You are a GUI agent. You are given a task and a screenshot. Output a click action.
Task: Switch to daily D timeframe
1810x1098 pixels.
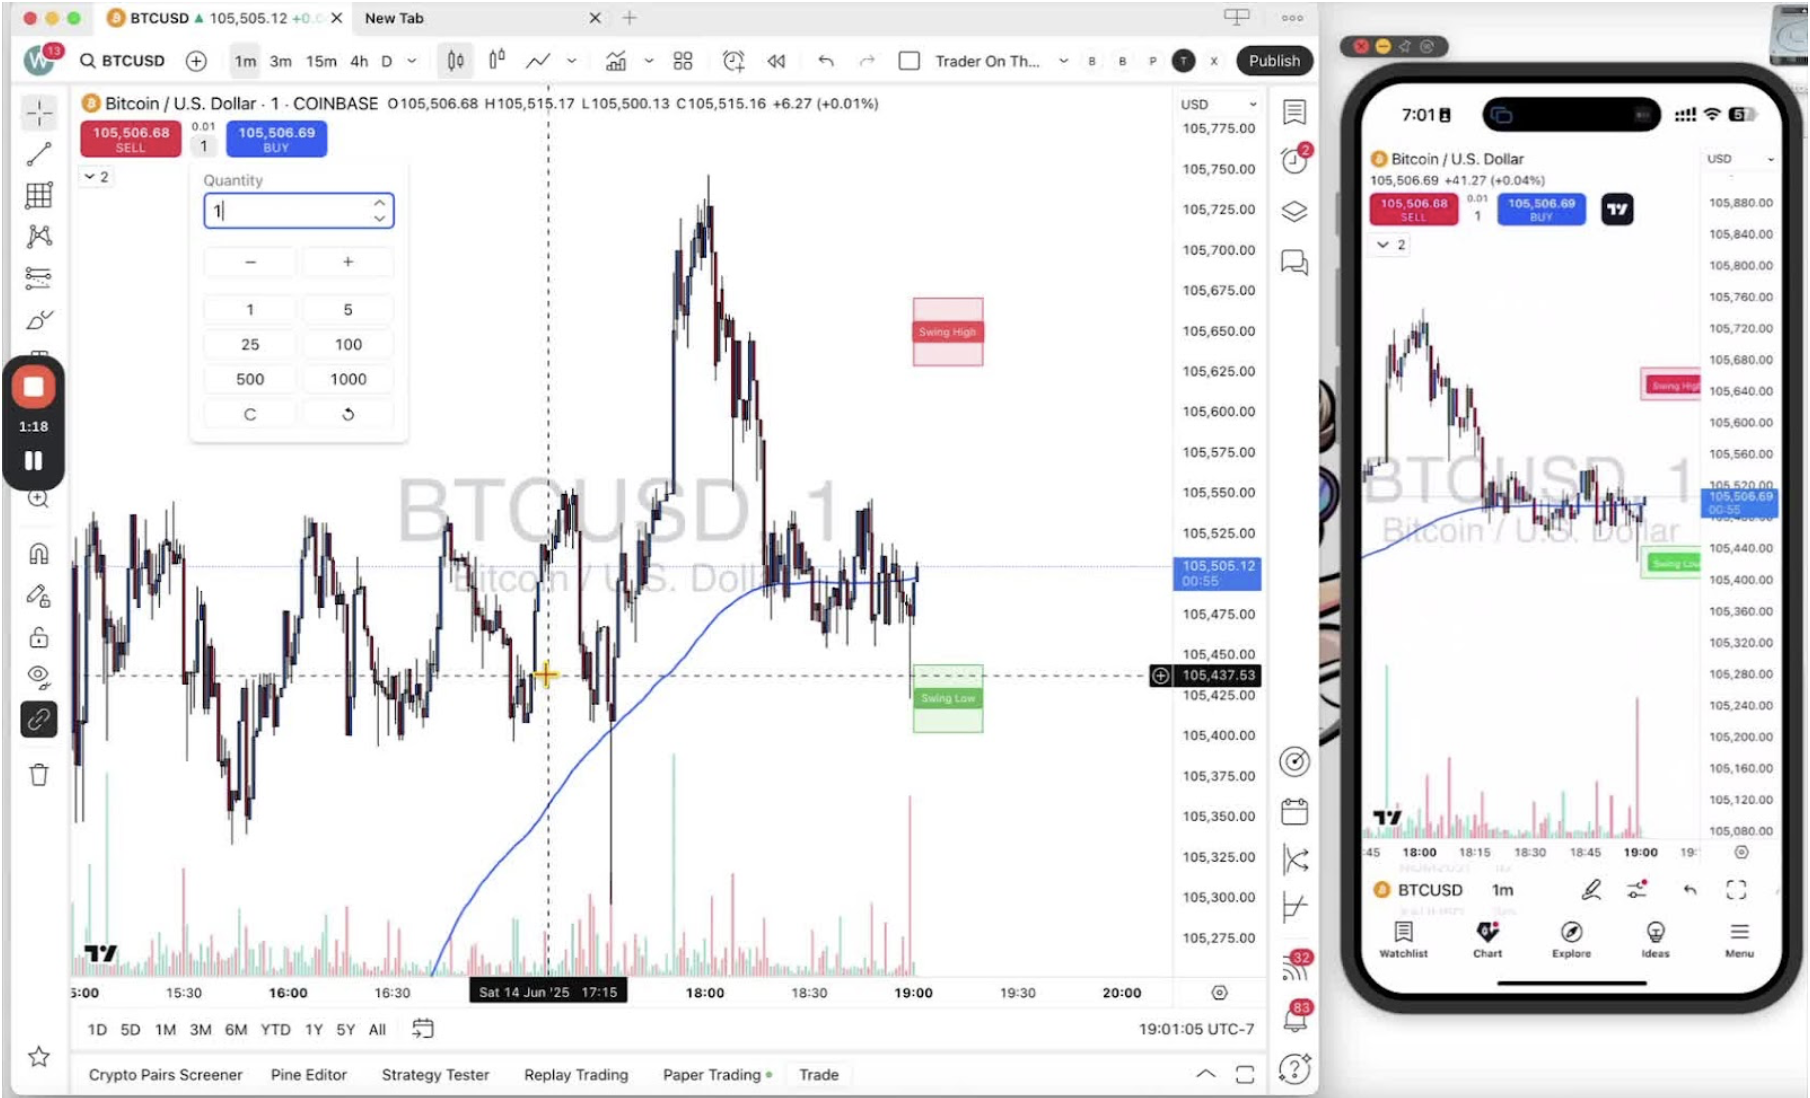(x=387, y=61)
